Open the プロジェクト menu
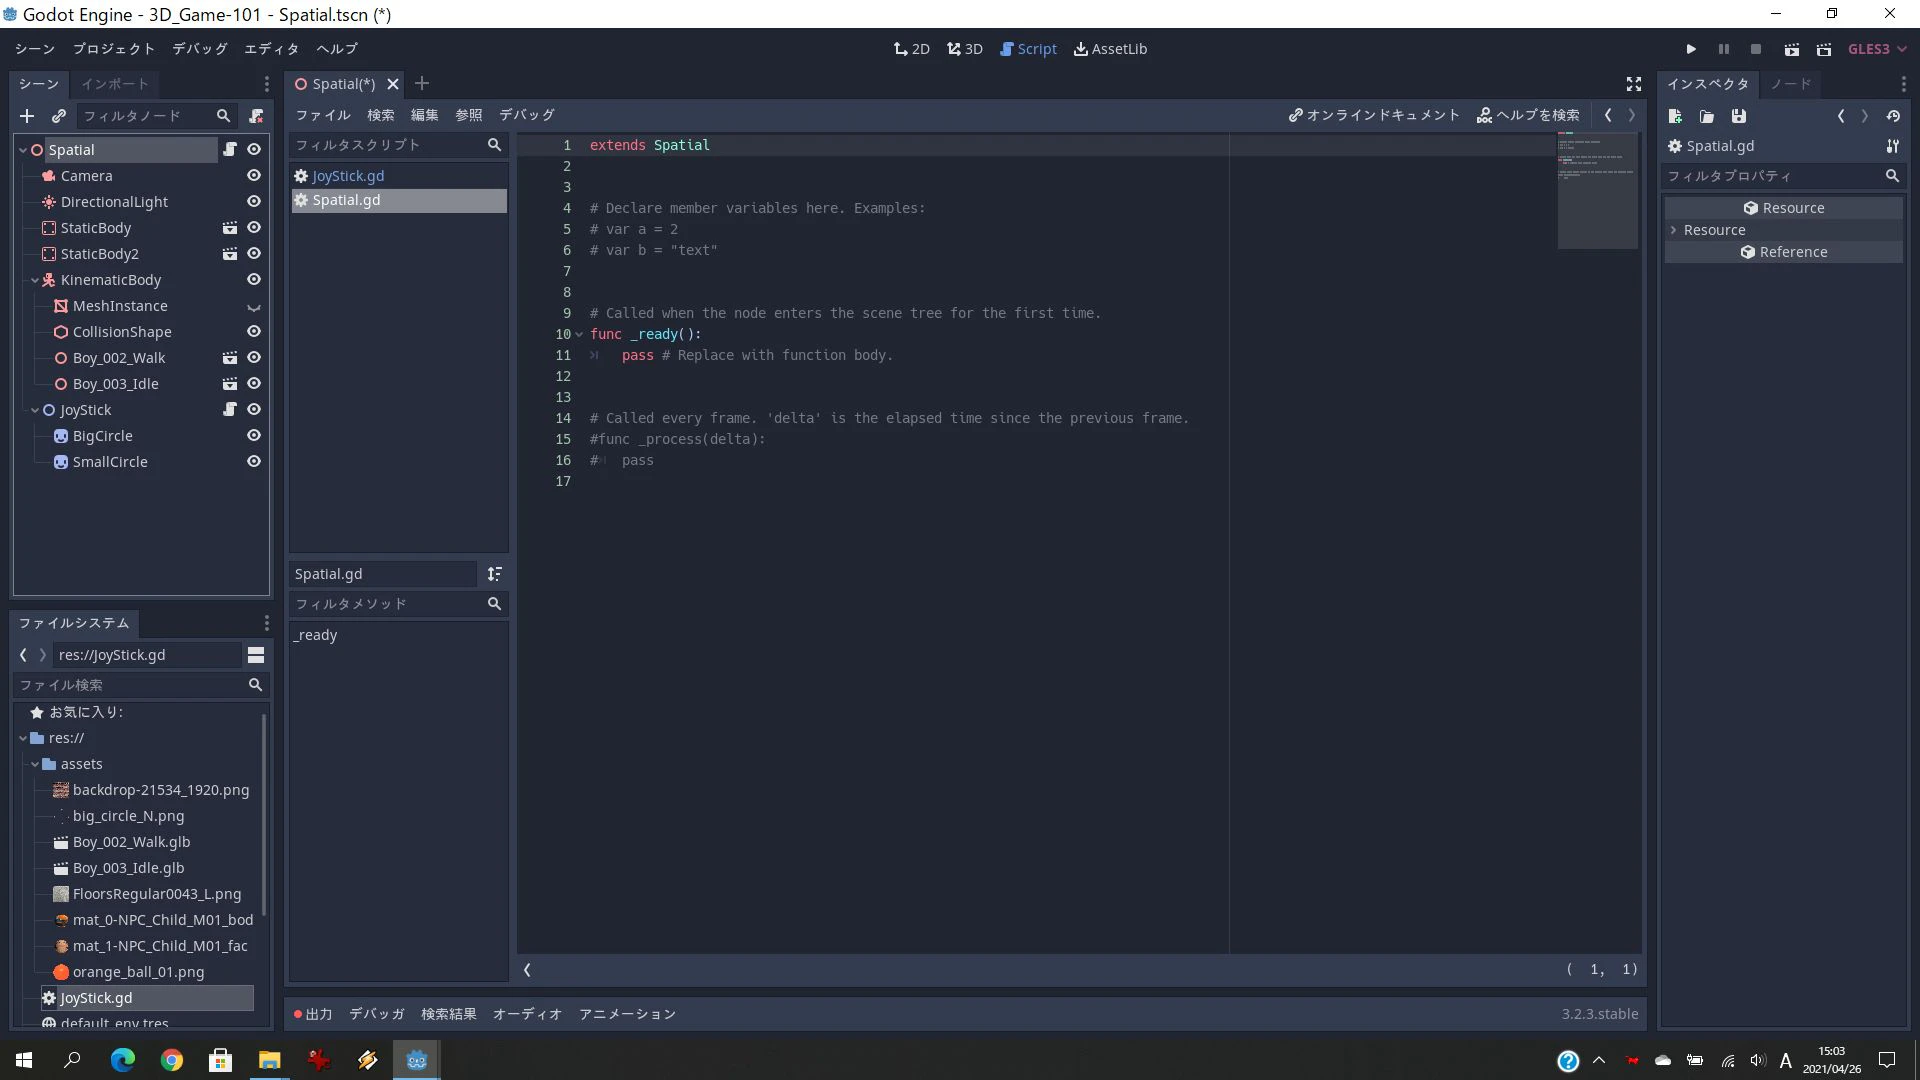The width and height of the screenshot is (1920, 1080). [114, 49]
